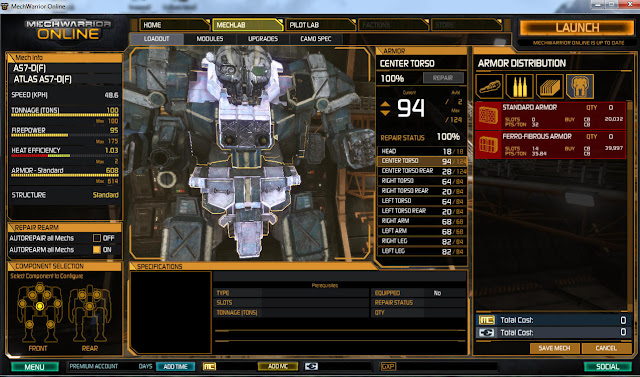This screenshot has width=640, height=377.
Task: Select the armor category mech icon
Action: 580,86
